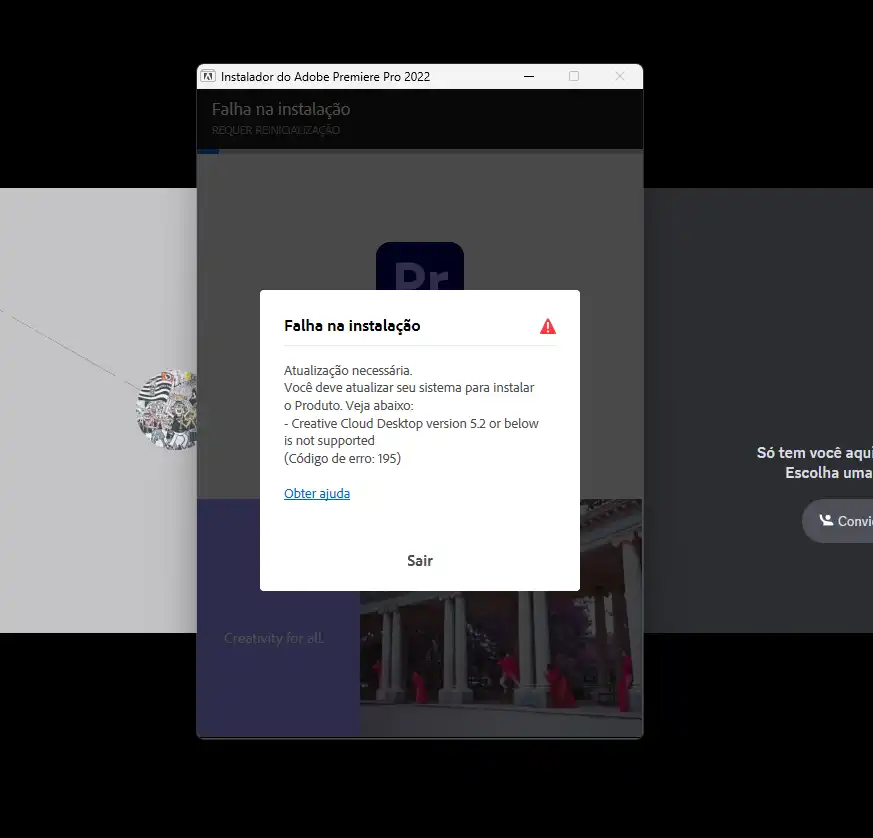Click the red warning triangle icon

tap(548, 326)
